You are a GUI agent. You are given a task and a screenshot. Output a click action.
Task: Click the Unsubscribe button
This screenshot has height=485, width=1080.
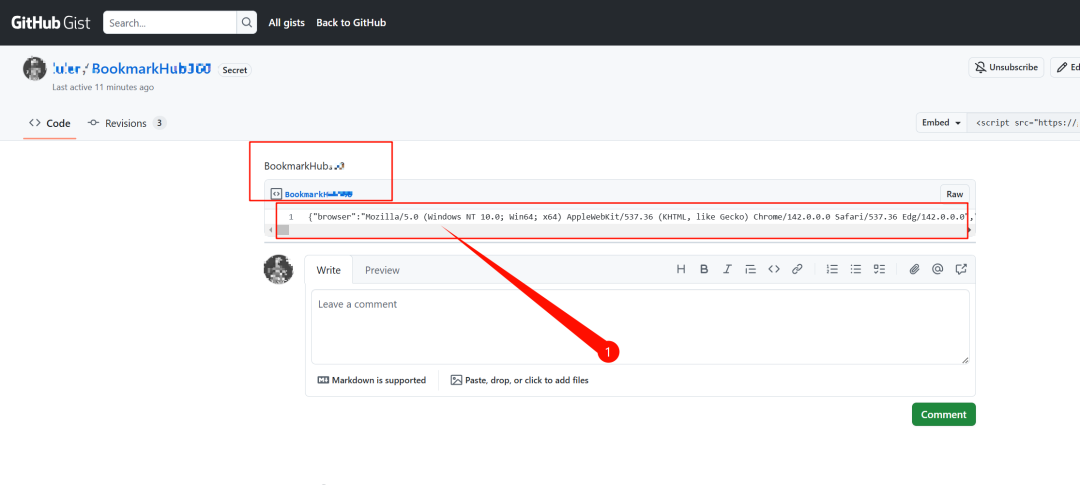point(1006,67)
